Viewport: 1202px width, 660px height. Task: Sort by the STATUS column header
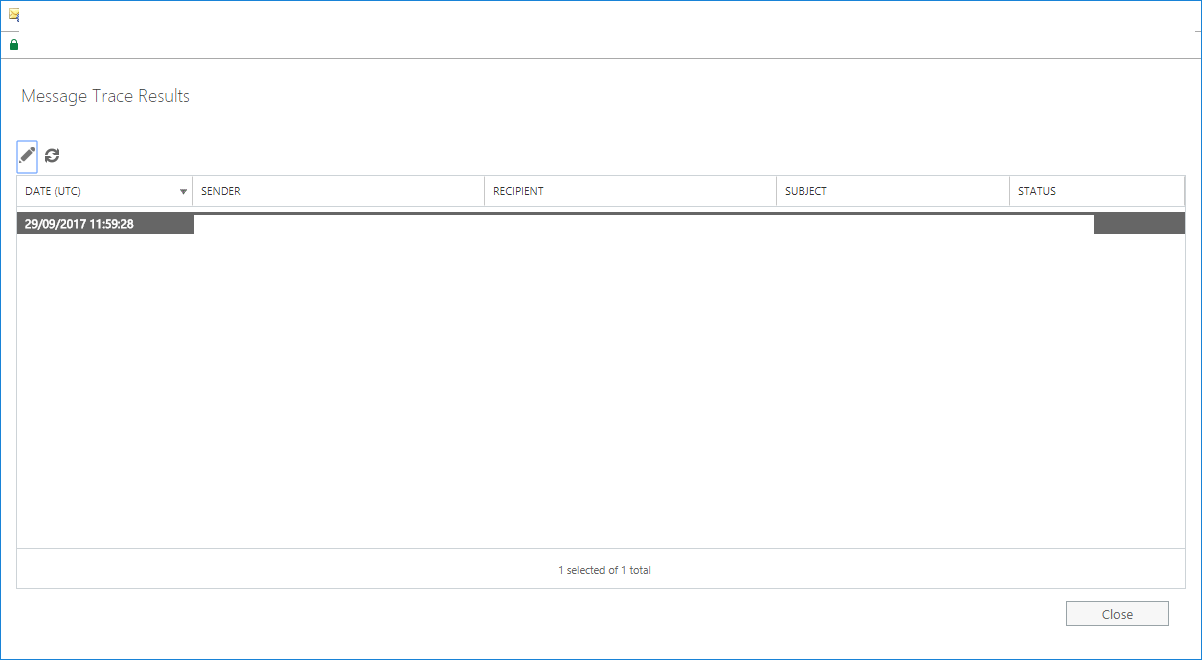coord(1097,191)
